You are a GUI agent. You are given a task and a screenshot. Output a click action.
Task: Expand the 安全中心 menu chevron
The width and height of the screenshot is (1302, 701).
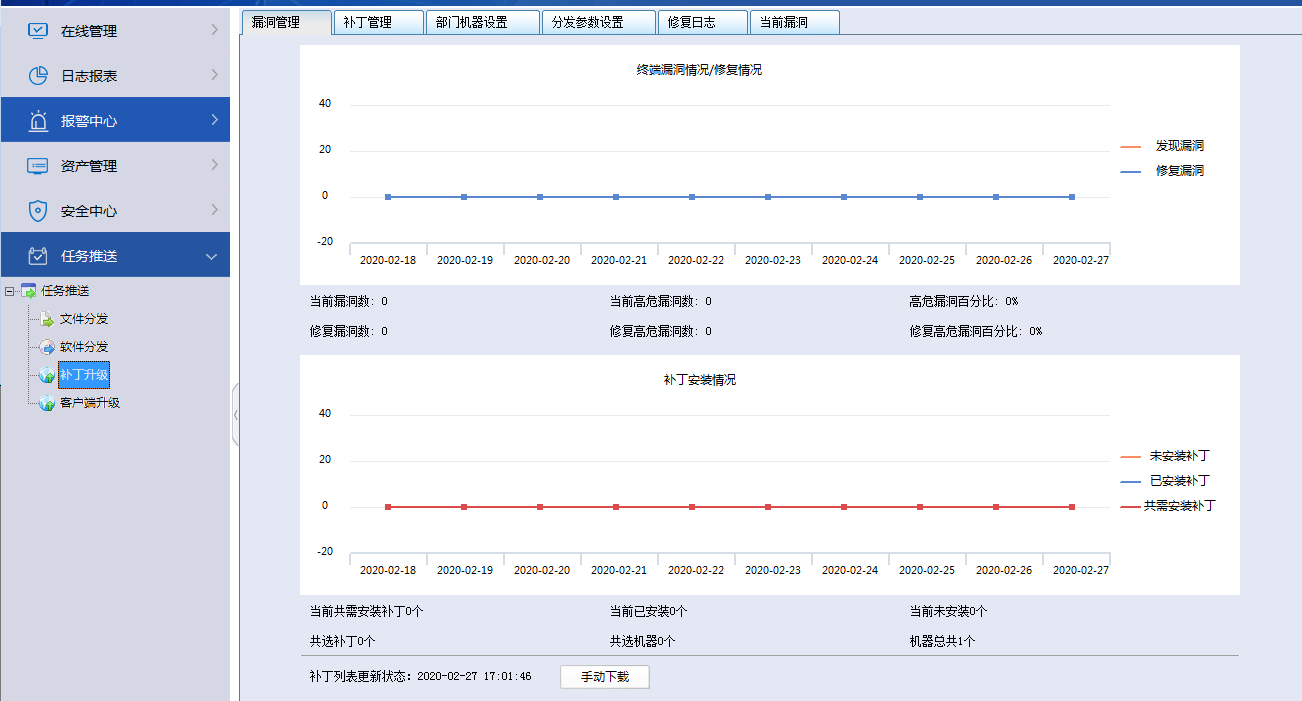tap(214, 211)
